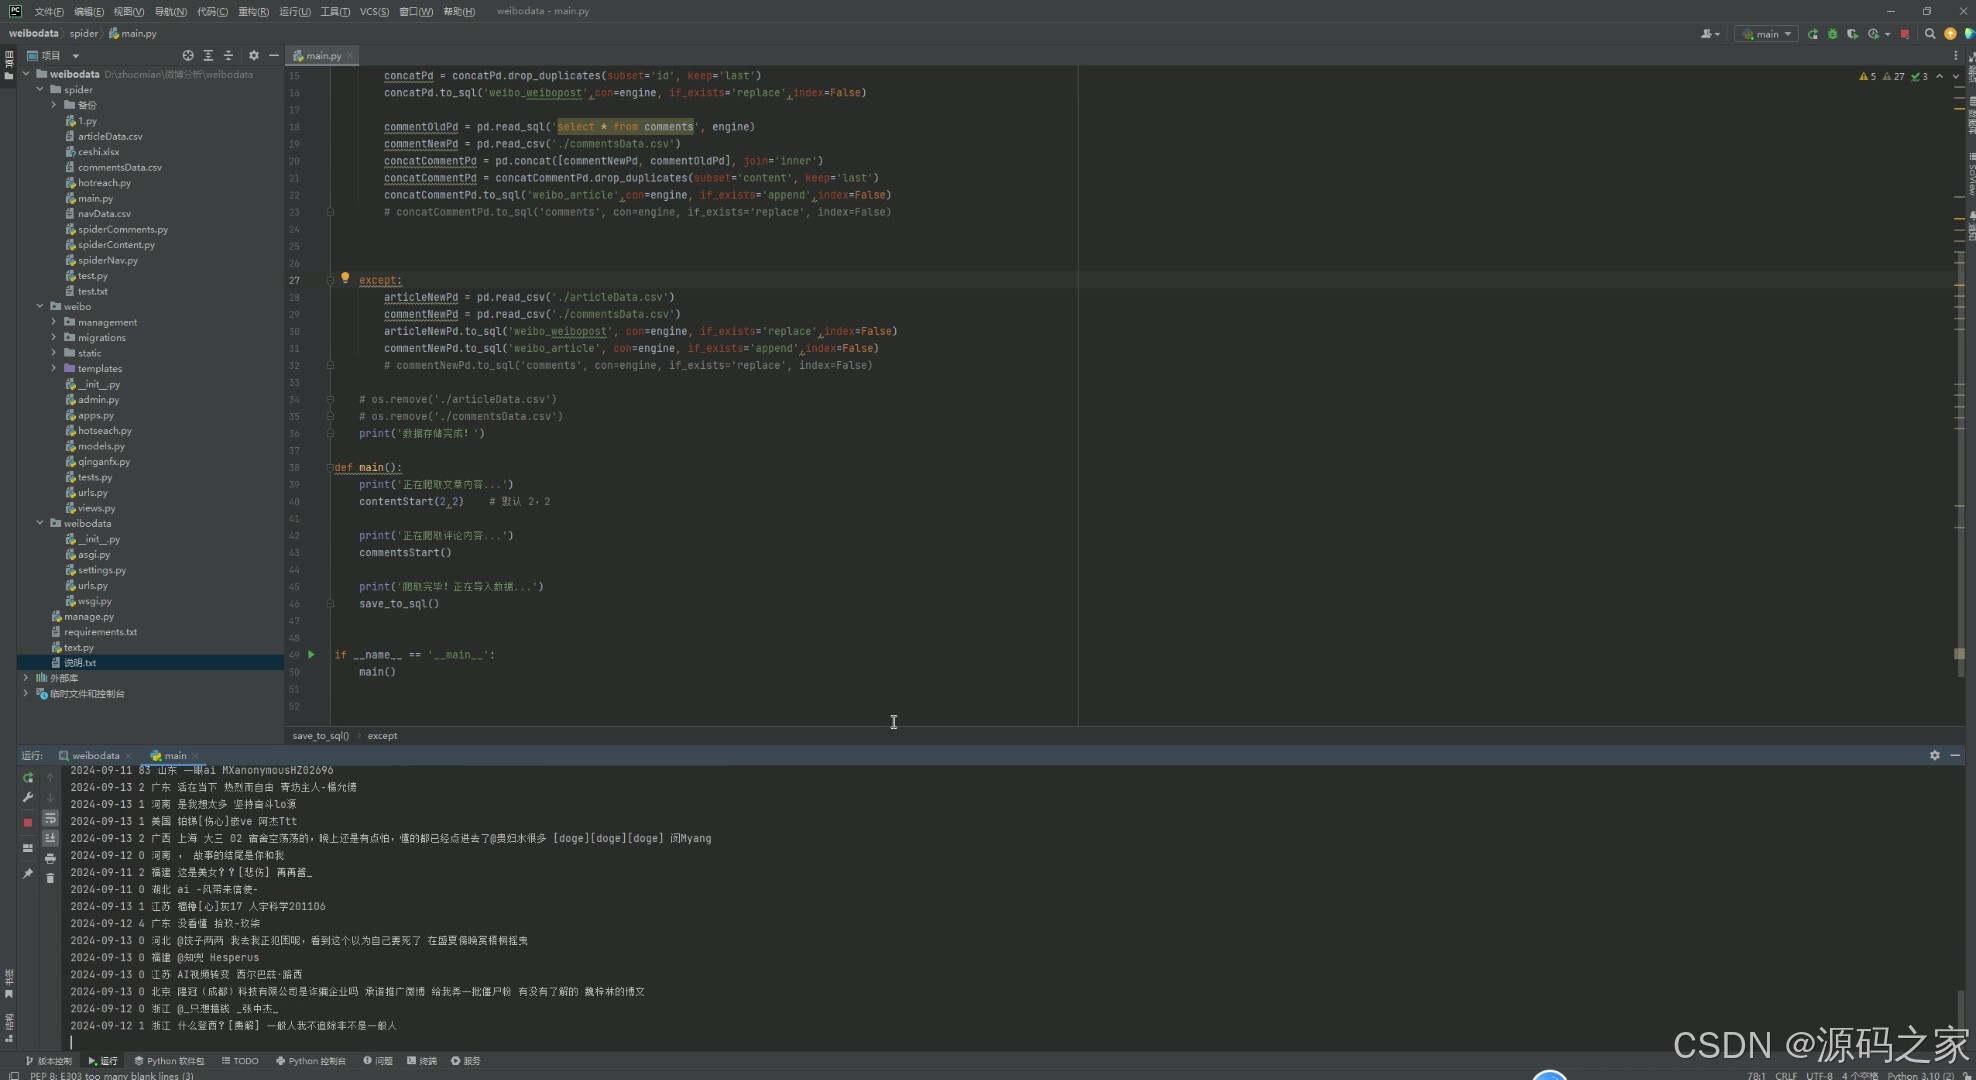The width and height of the screenshot is (1976, 1080).
Task: Pin the Run tab with the pin icon
Action: click(x=28, y=874)
